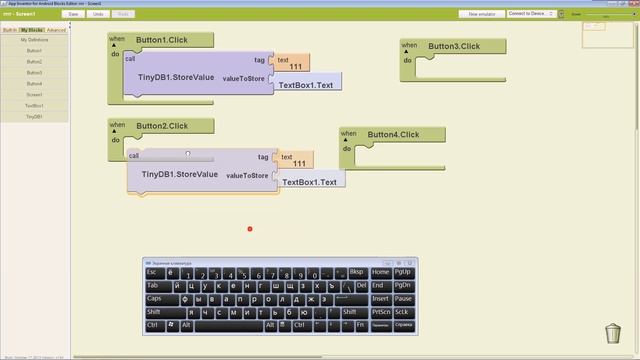Image resolution: width=640 pixels, height=360 pixels.
Task: Click the workspace minimap thumbnail
Action: click(x=608, y=35)
